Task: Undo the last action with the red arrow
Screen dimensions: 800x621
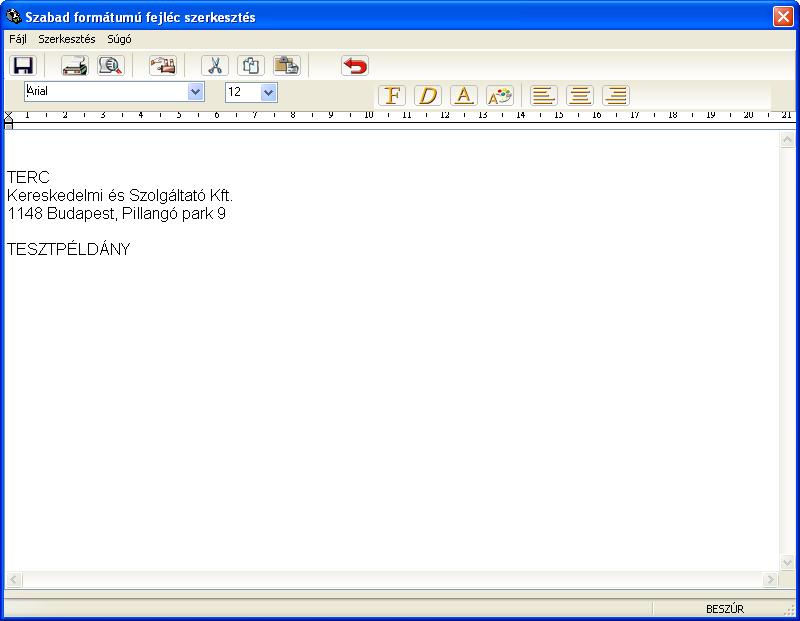Action: [355, 66]
